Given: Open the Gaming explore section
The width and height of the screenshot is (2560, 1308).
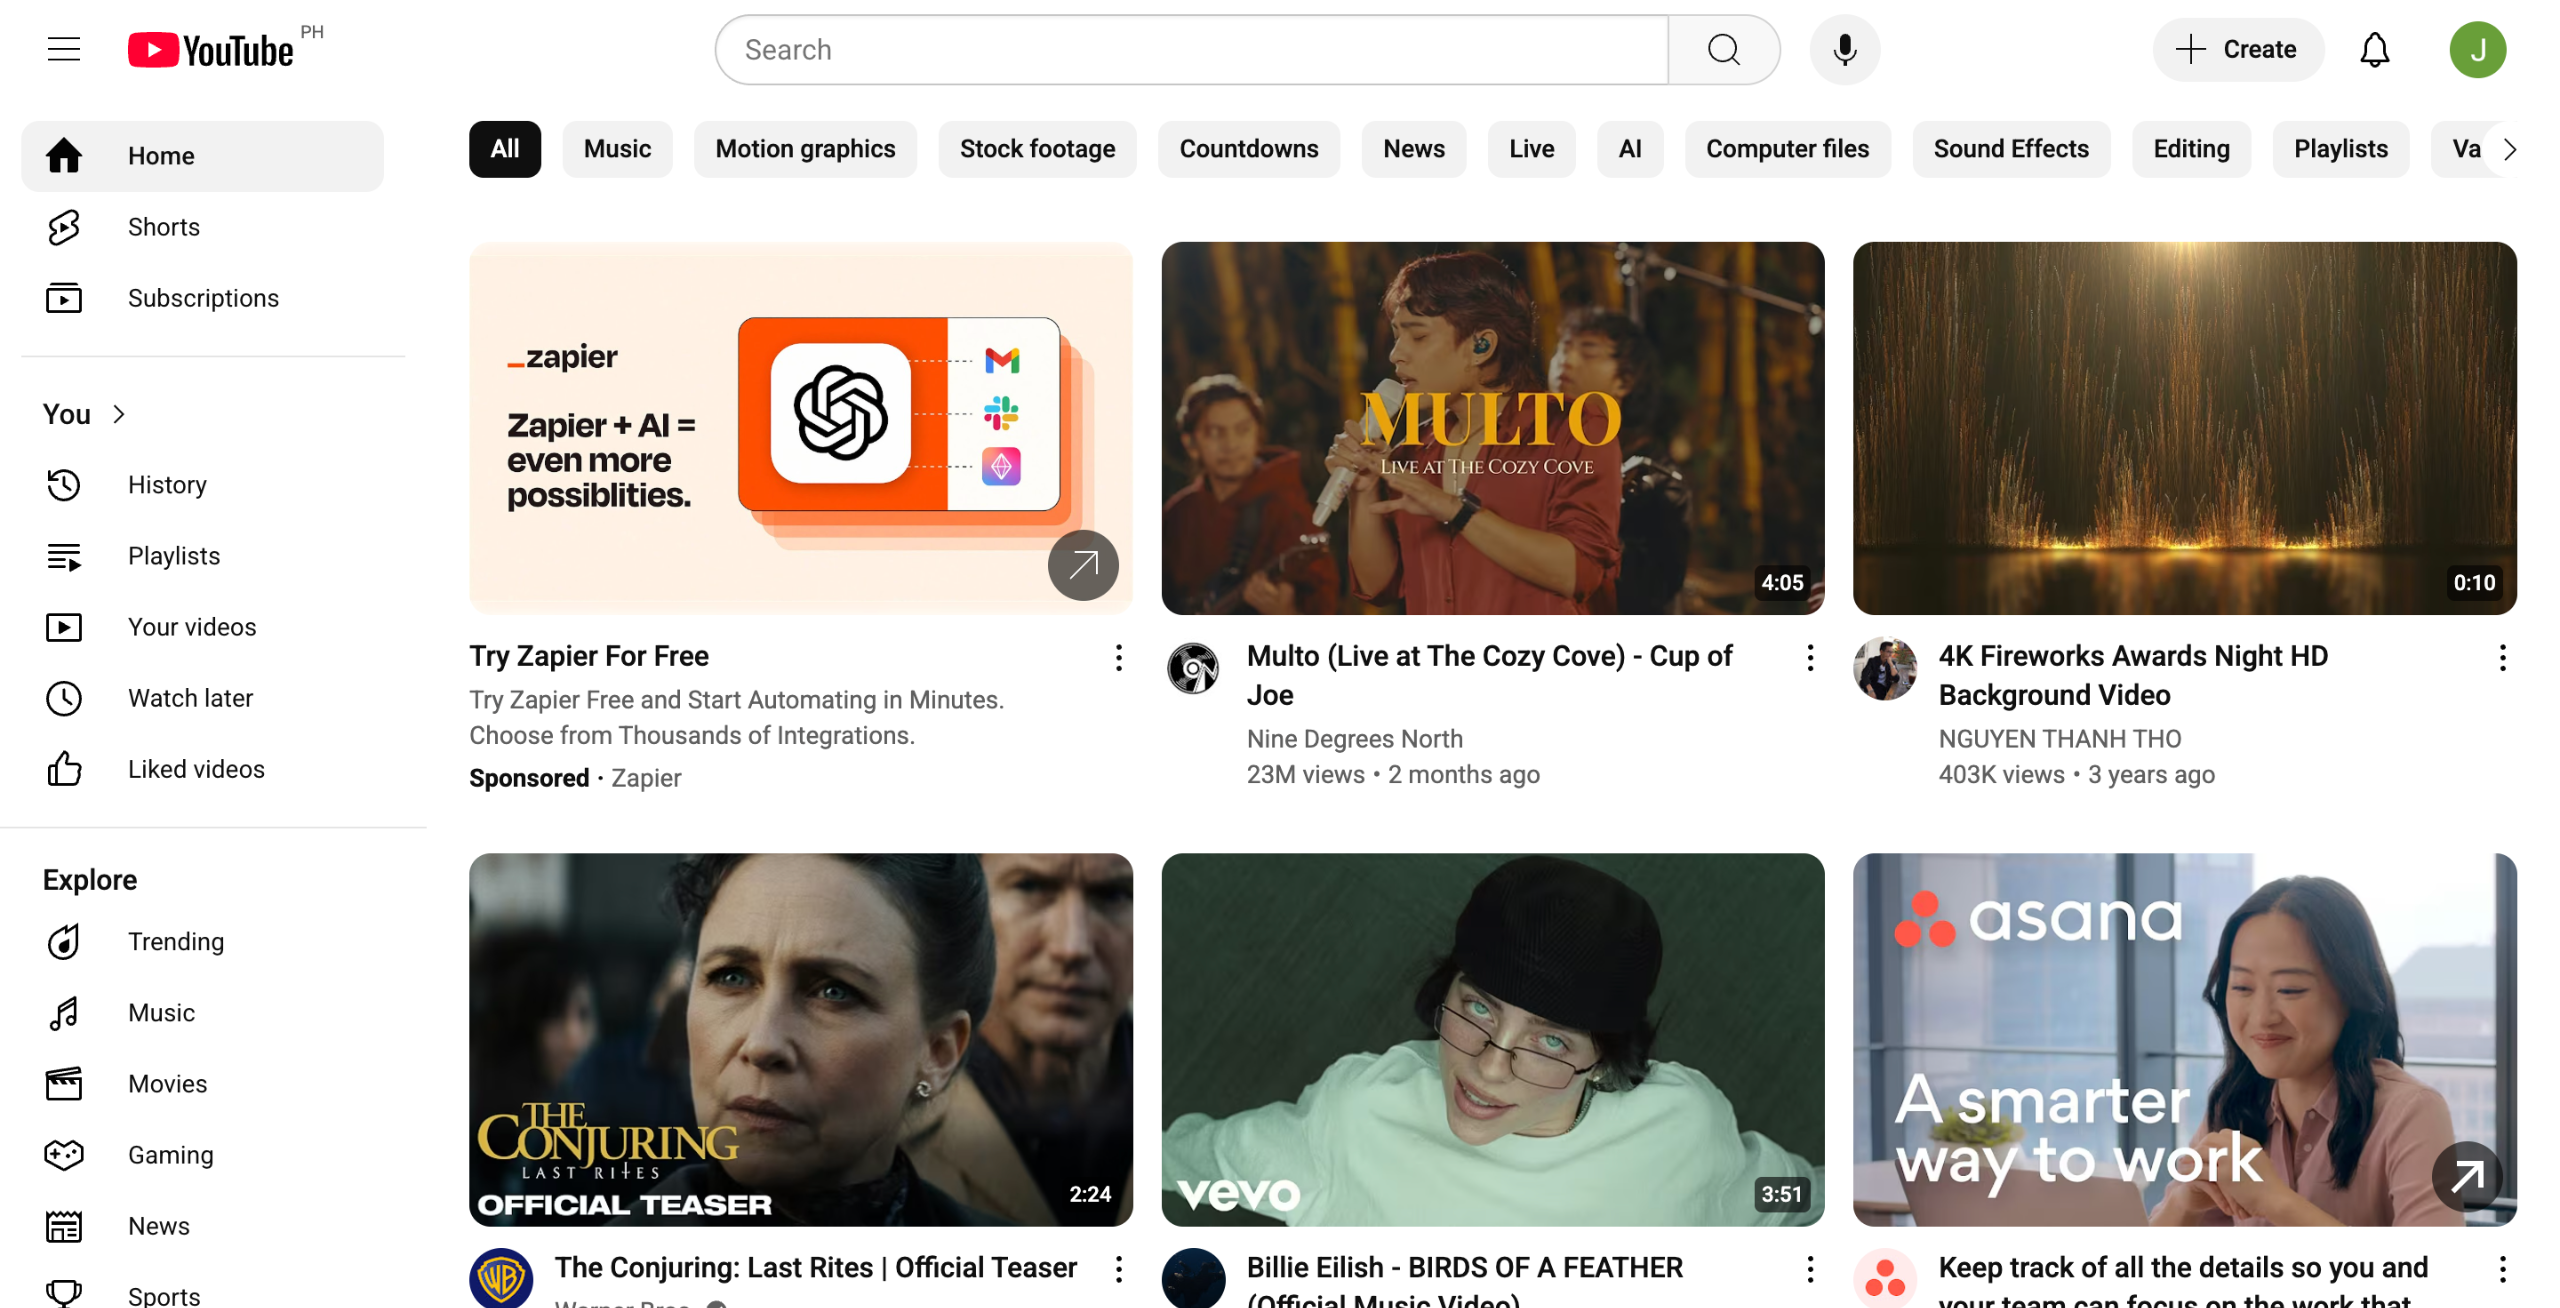Looking at the screenshot, I should 170,1154.
